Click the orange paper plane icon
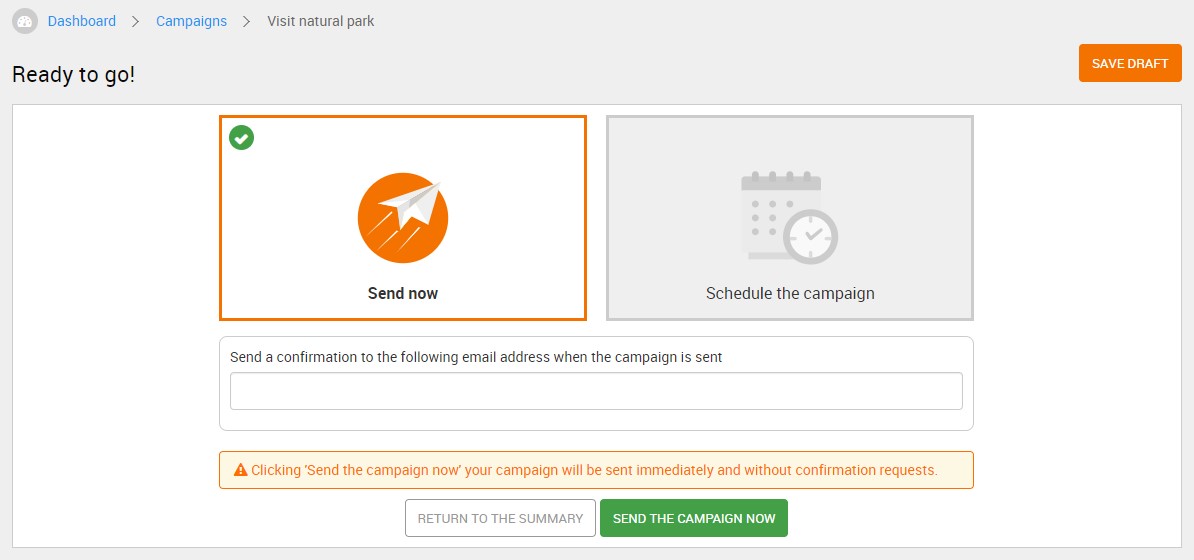The image size is (1194, 560). point(403,218)
